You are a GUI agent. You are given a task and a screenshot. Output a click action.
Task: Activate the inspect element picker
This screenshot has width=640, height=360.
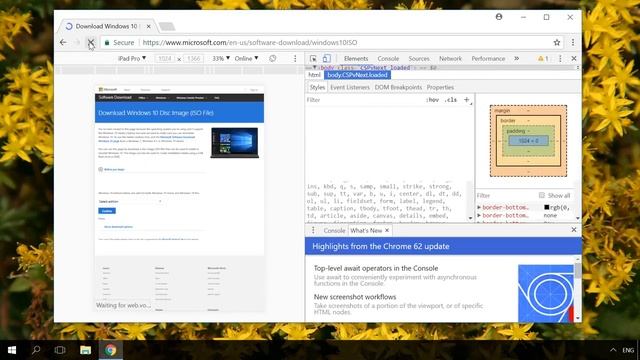click(x=313, y=58)
